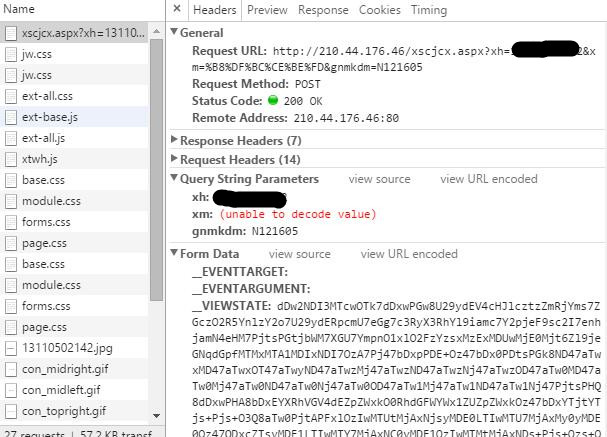Switch to the Headers tab
607x437 pixels.
coord(214,10)
